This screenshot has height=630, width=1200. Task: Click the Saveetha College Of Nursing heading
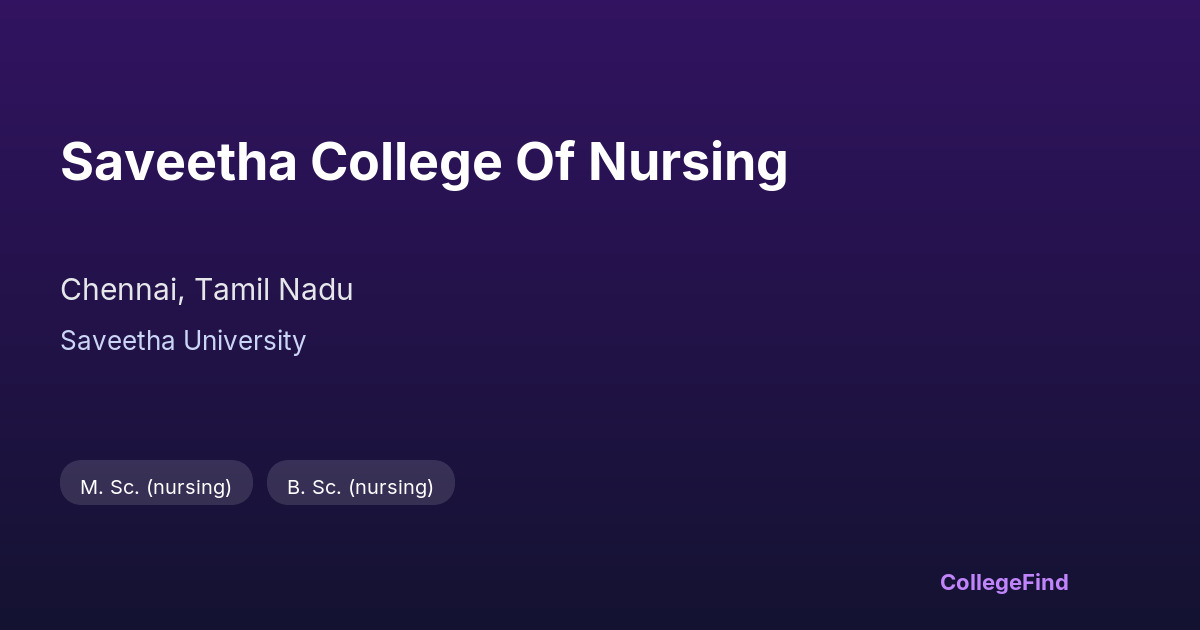(x=424, y=162)
